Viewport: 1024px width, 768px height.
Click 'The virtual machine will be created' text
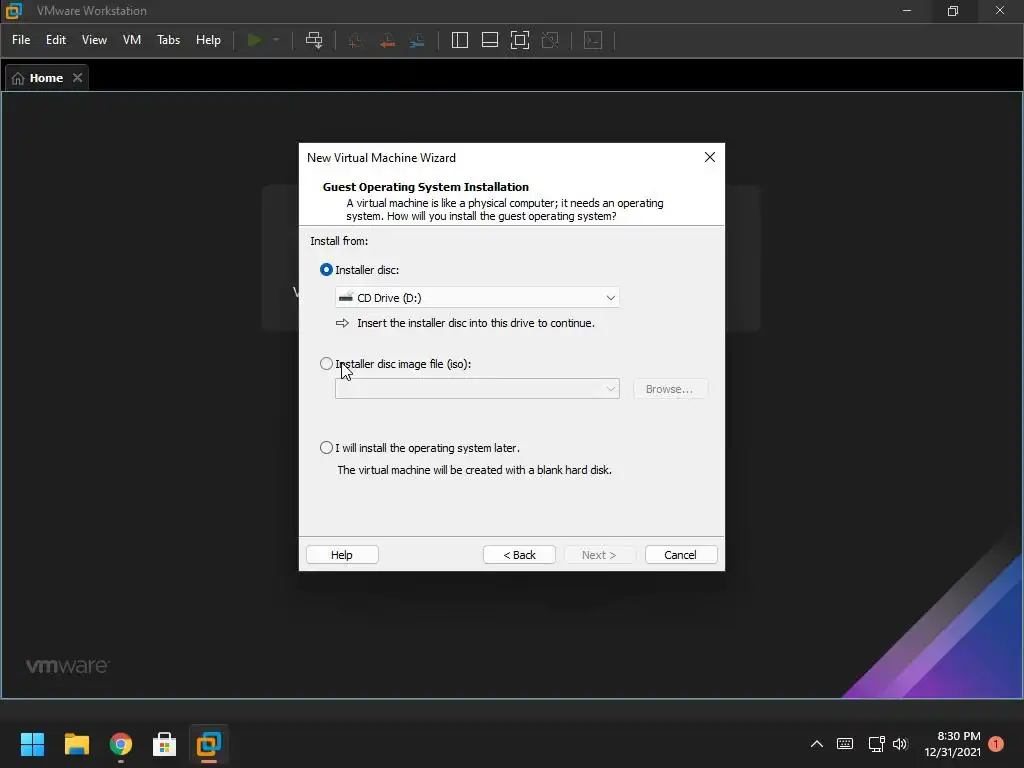pos(475,470)
